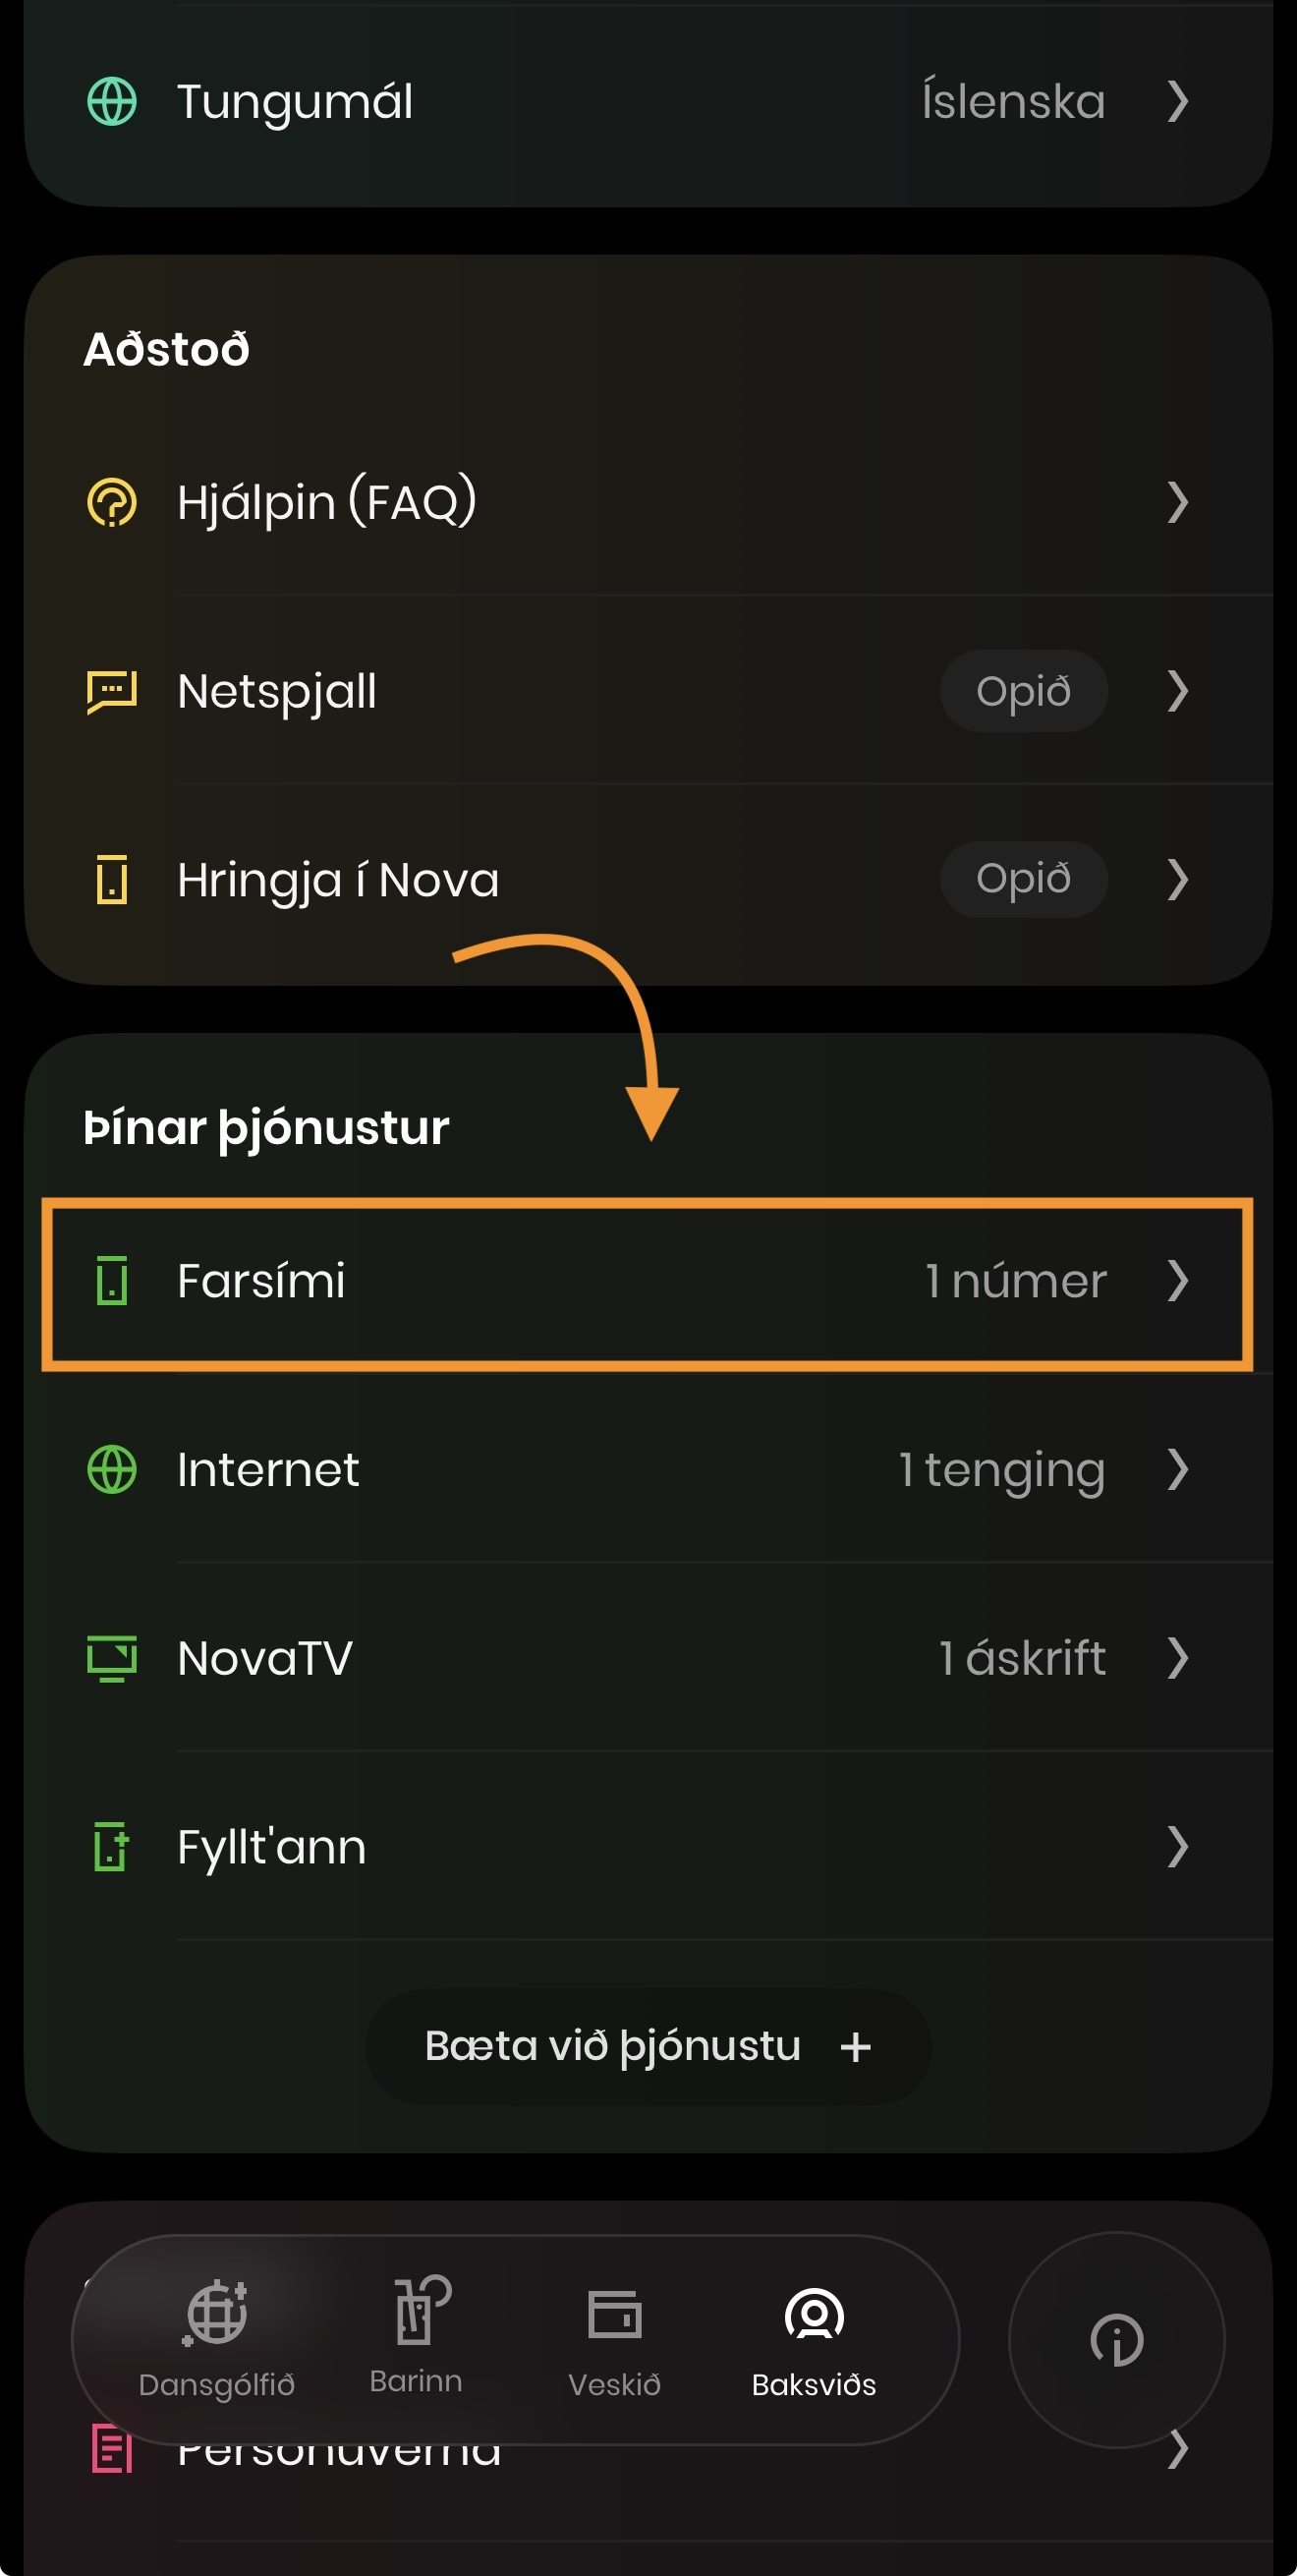The image size is (1297, 2576).
Task: Tap the yellow question icon for Hjálpin
Action: point(112,502)
